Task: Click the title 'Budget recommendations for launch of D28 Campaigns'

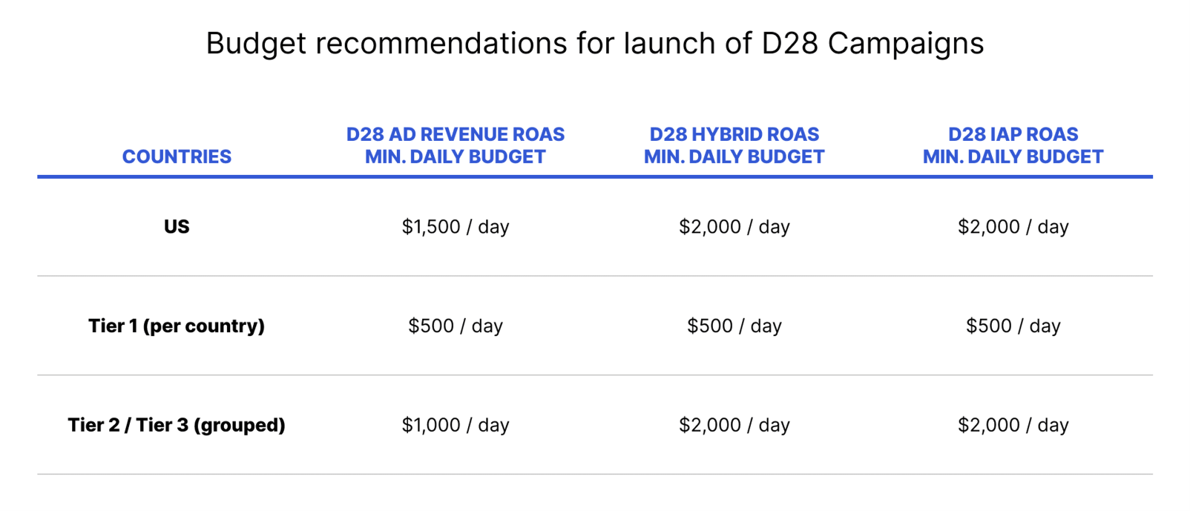Action: (594, 44)
